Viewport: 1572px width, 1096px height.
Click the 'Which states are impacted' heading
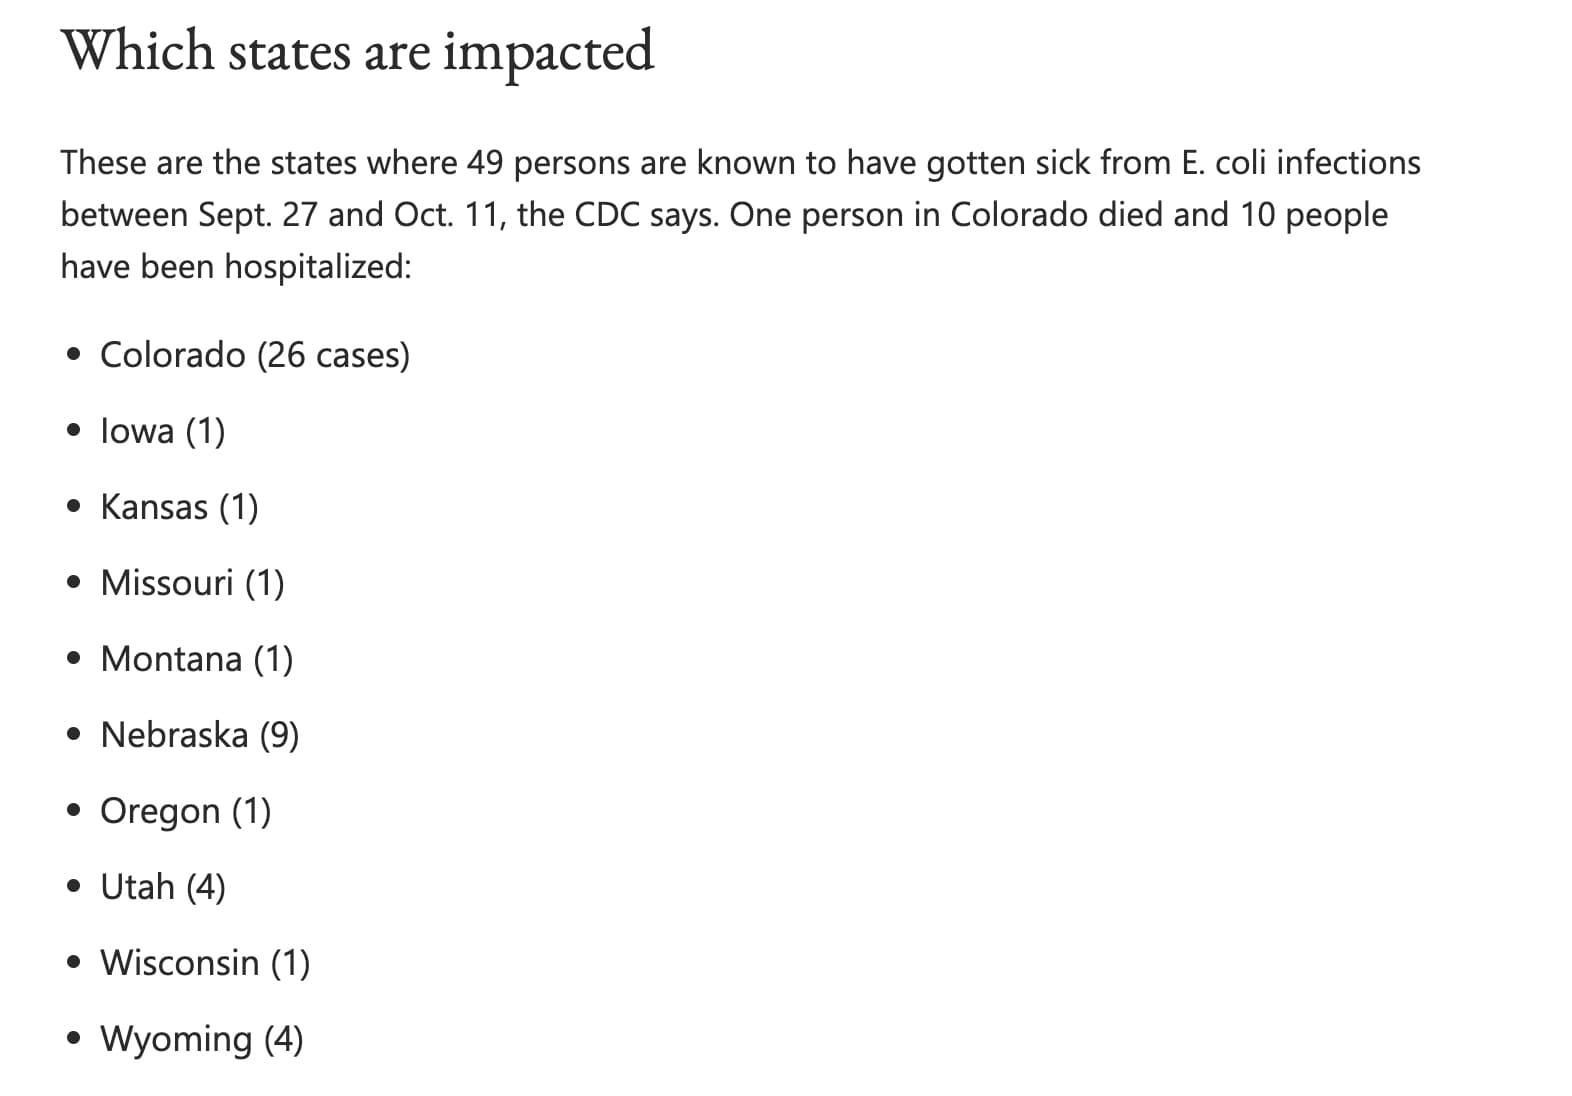tap(357, 52)
